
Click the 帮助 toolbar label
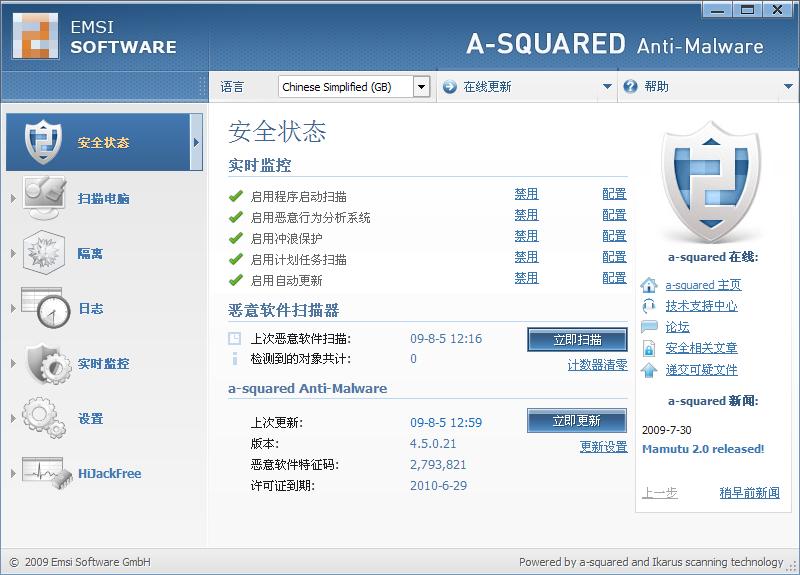click(x=656, y=86)
